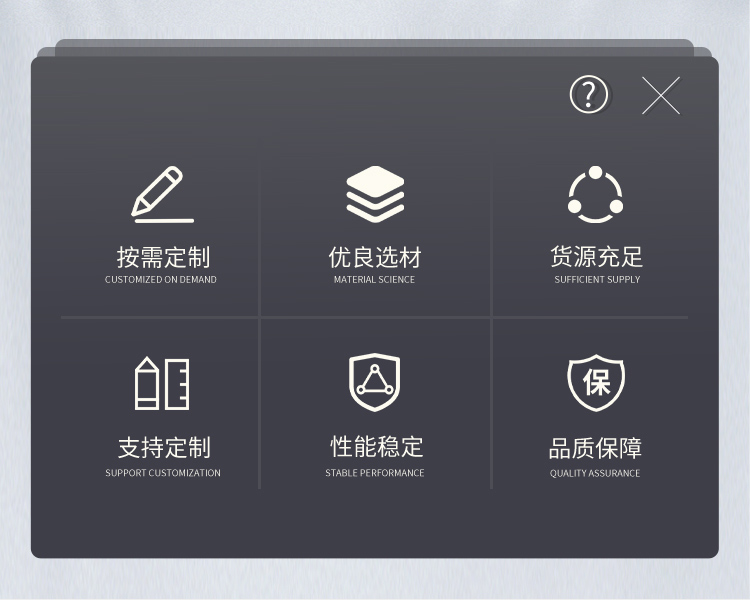Viewport: 750px width, 600px height.
Task: Click the shield with triangle icon
Action: (375, 382)
